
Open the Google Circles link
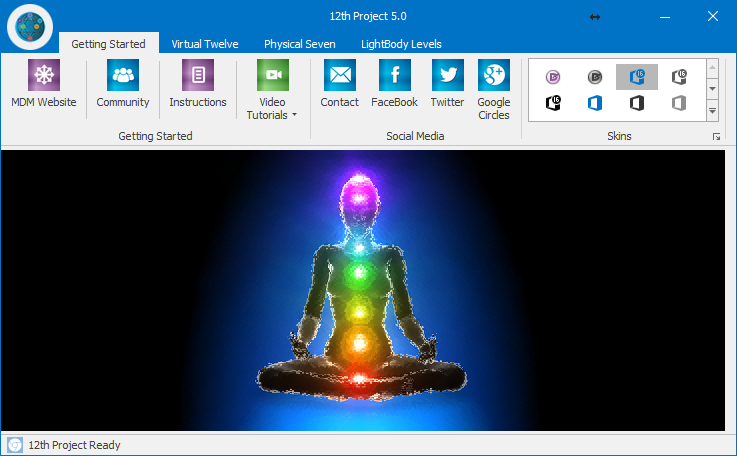[494, 90]
